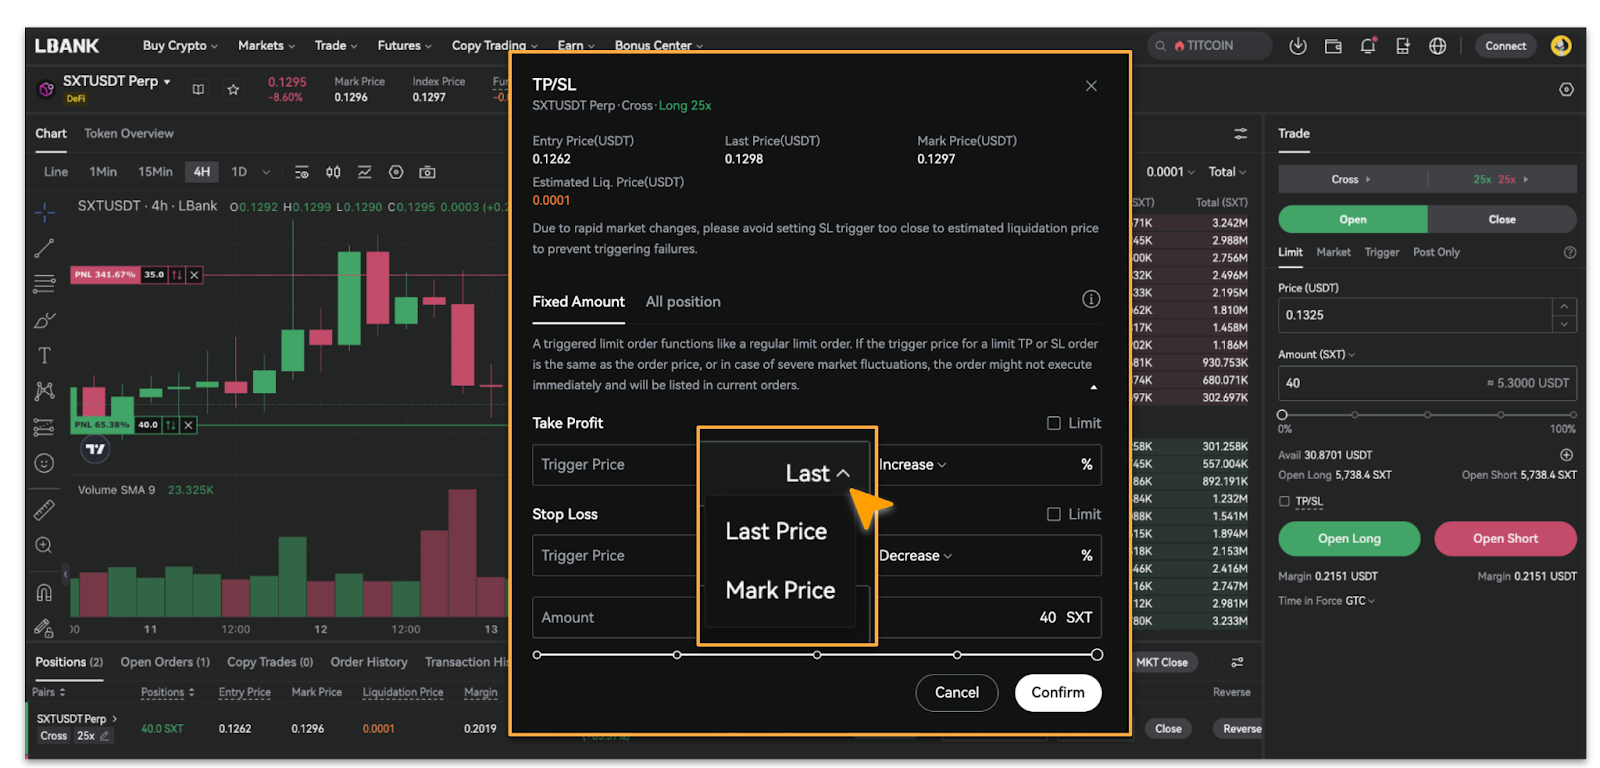Viewport: 1600px width, 768px height.
Task: Open the indicators line chart icon
Action: coord(364,172)
